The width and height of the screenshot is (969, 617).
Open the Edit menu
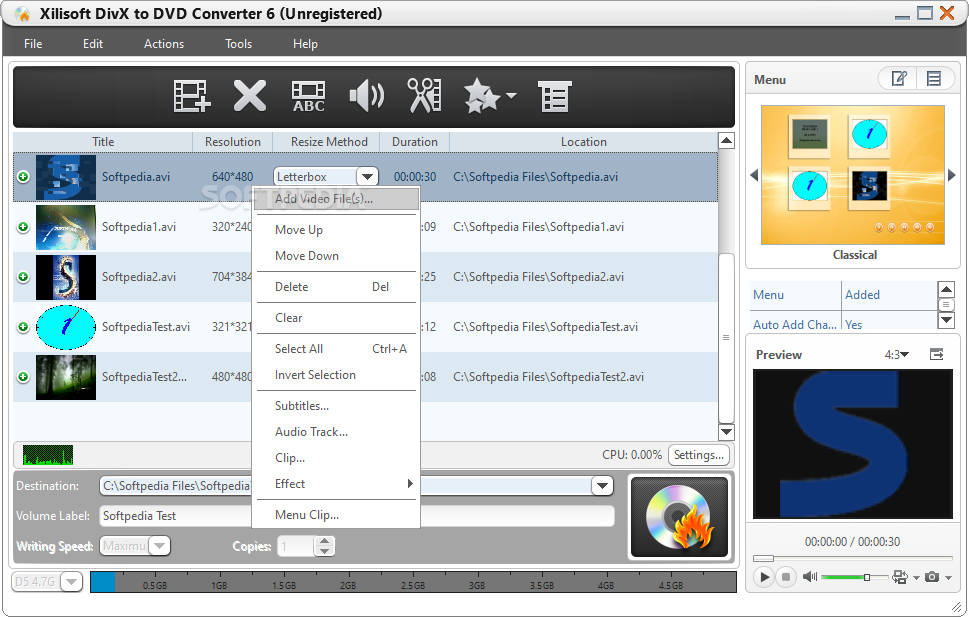[x=93, y=44]
